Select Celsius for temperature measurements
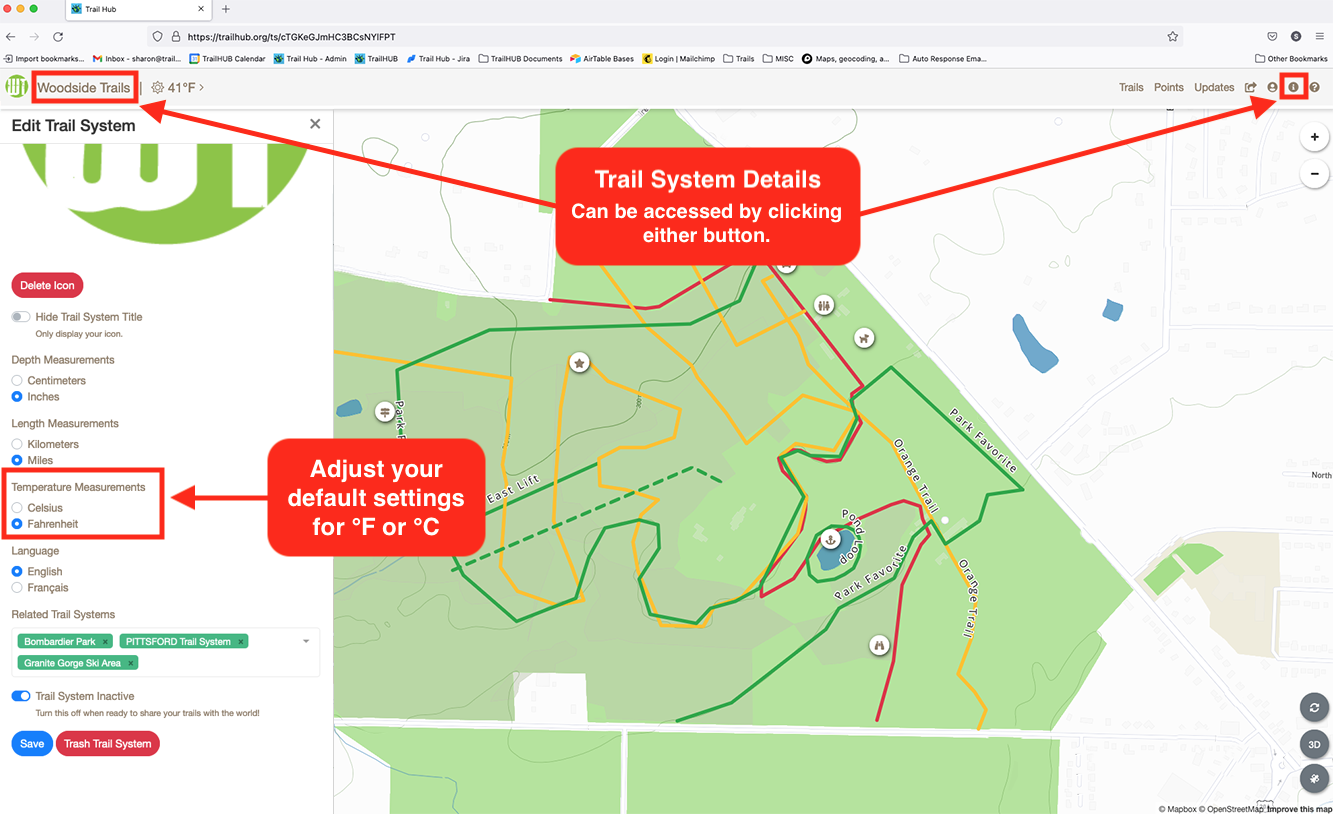Image resolution: width=1333 pixels, height=814 pixels. coord(17,508)
